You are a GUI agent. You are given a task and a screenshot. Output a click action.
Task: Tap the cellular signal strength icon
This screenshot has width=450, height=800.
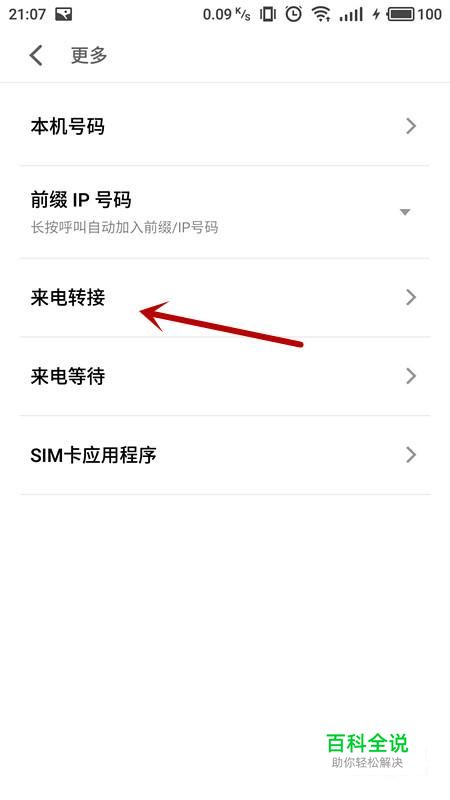pos(351,14)
